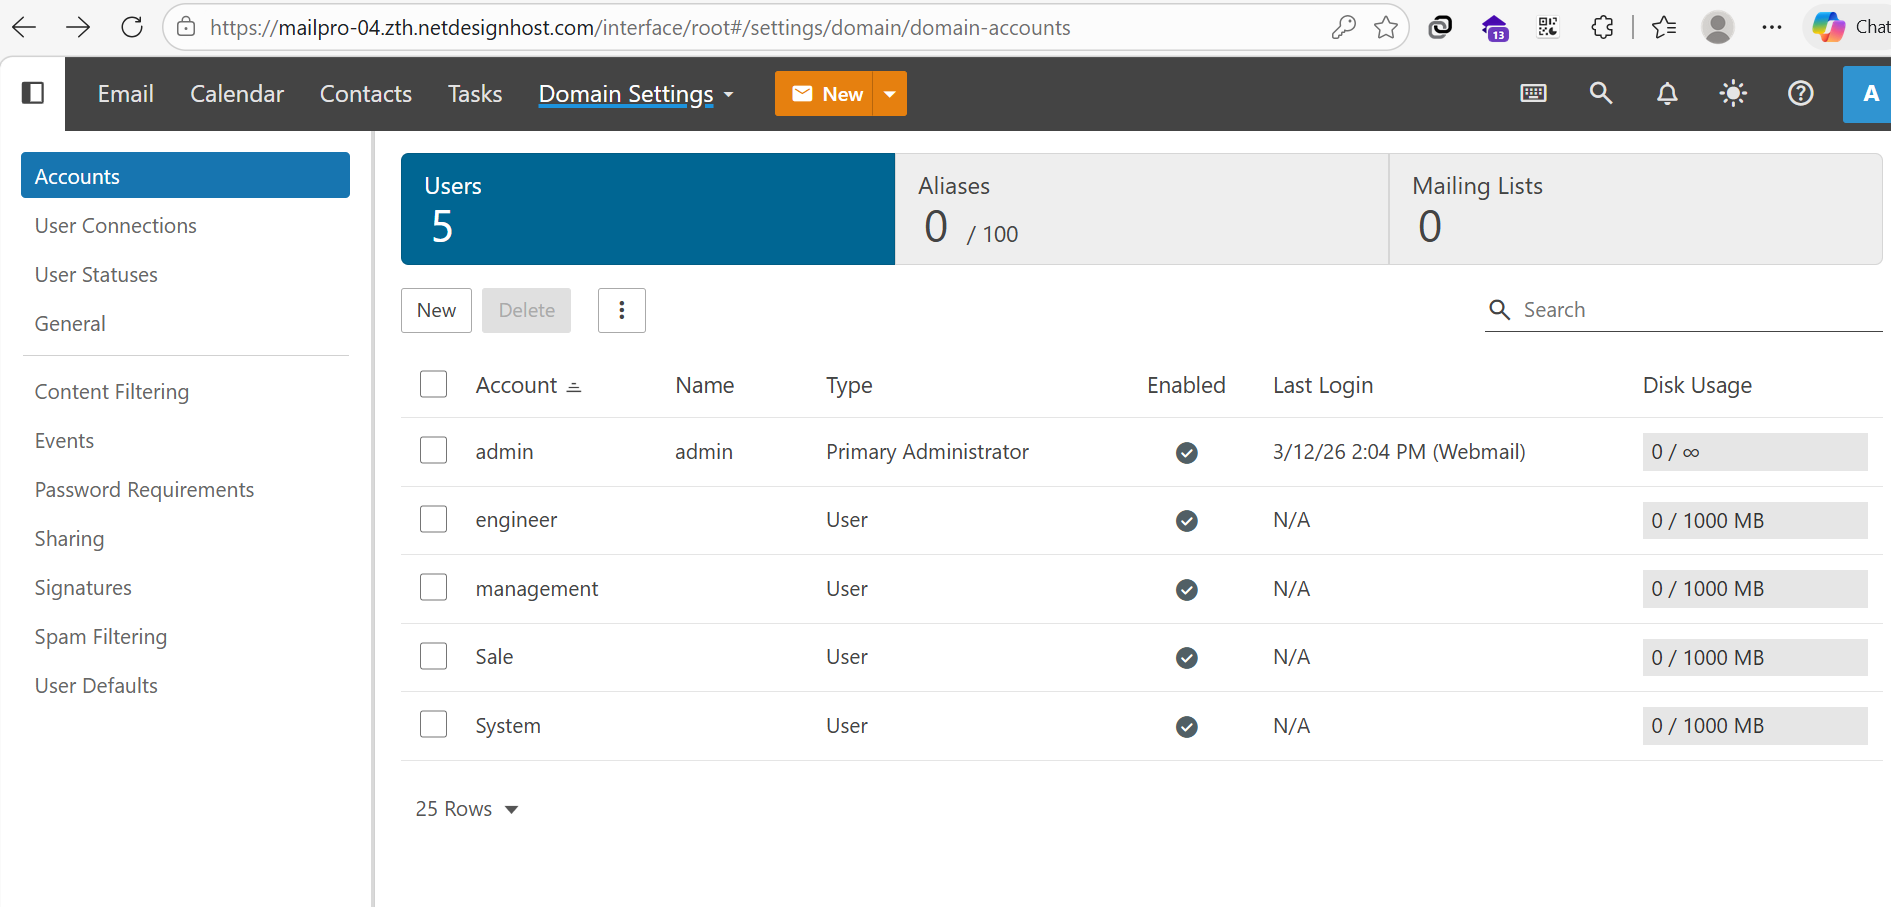Open the notifications bell
This screenshot has width=1891, height=907.
click(x=1667, y=93)
